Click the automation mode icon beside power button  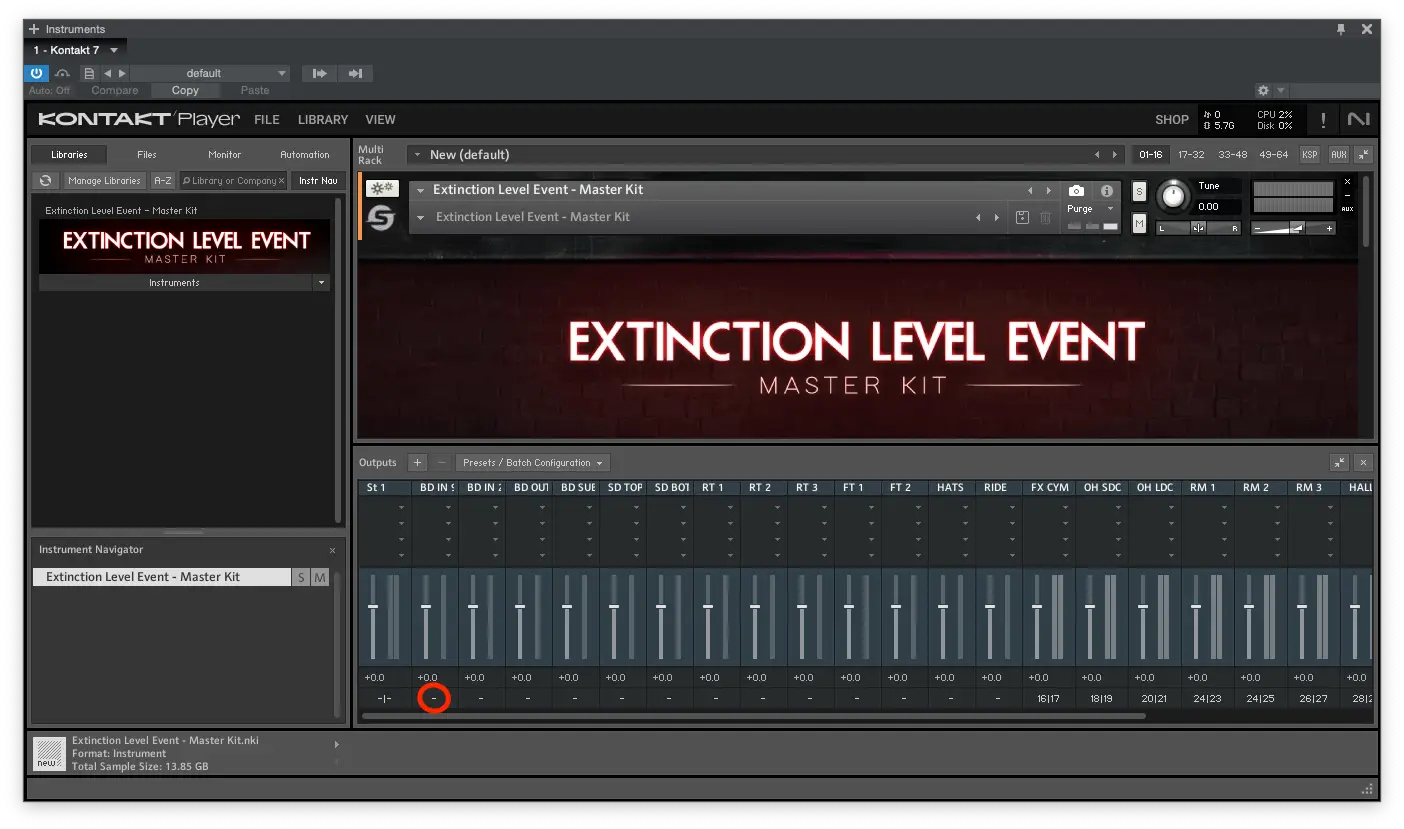tap(62, 73)
